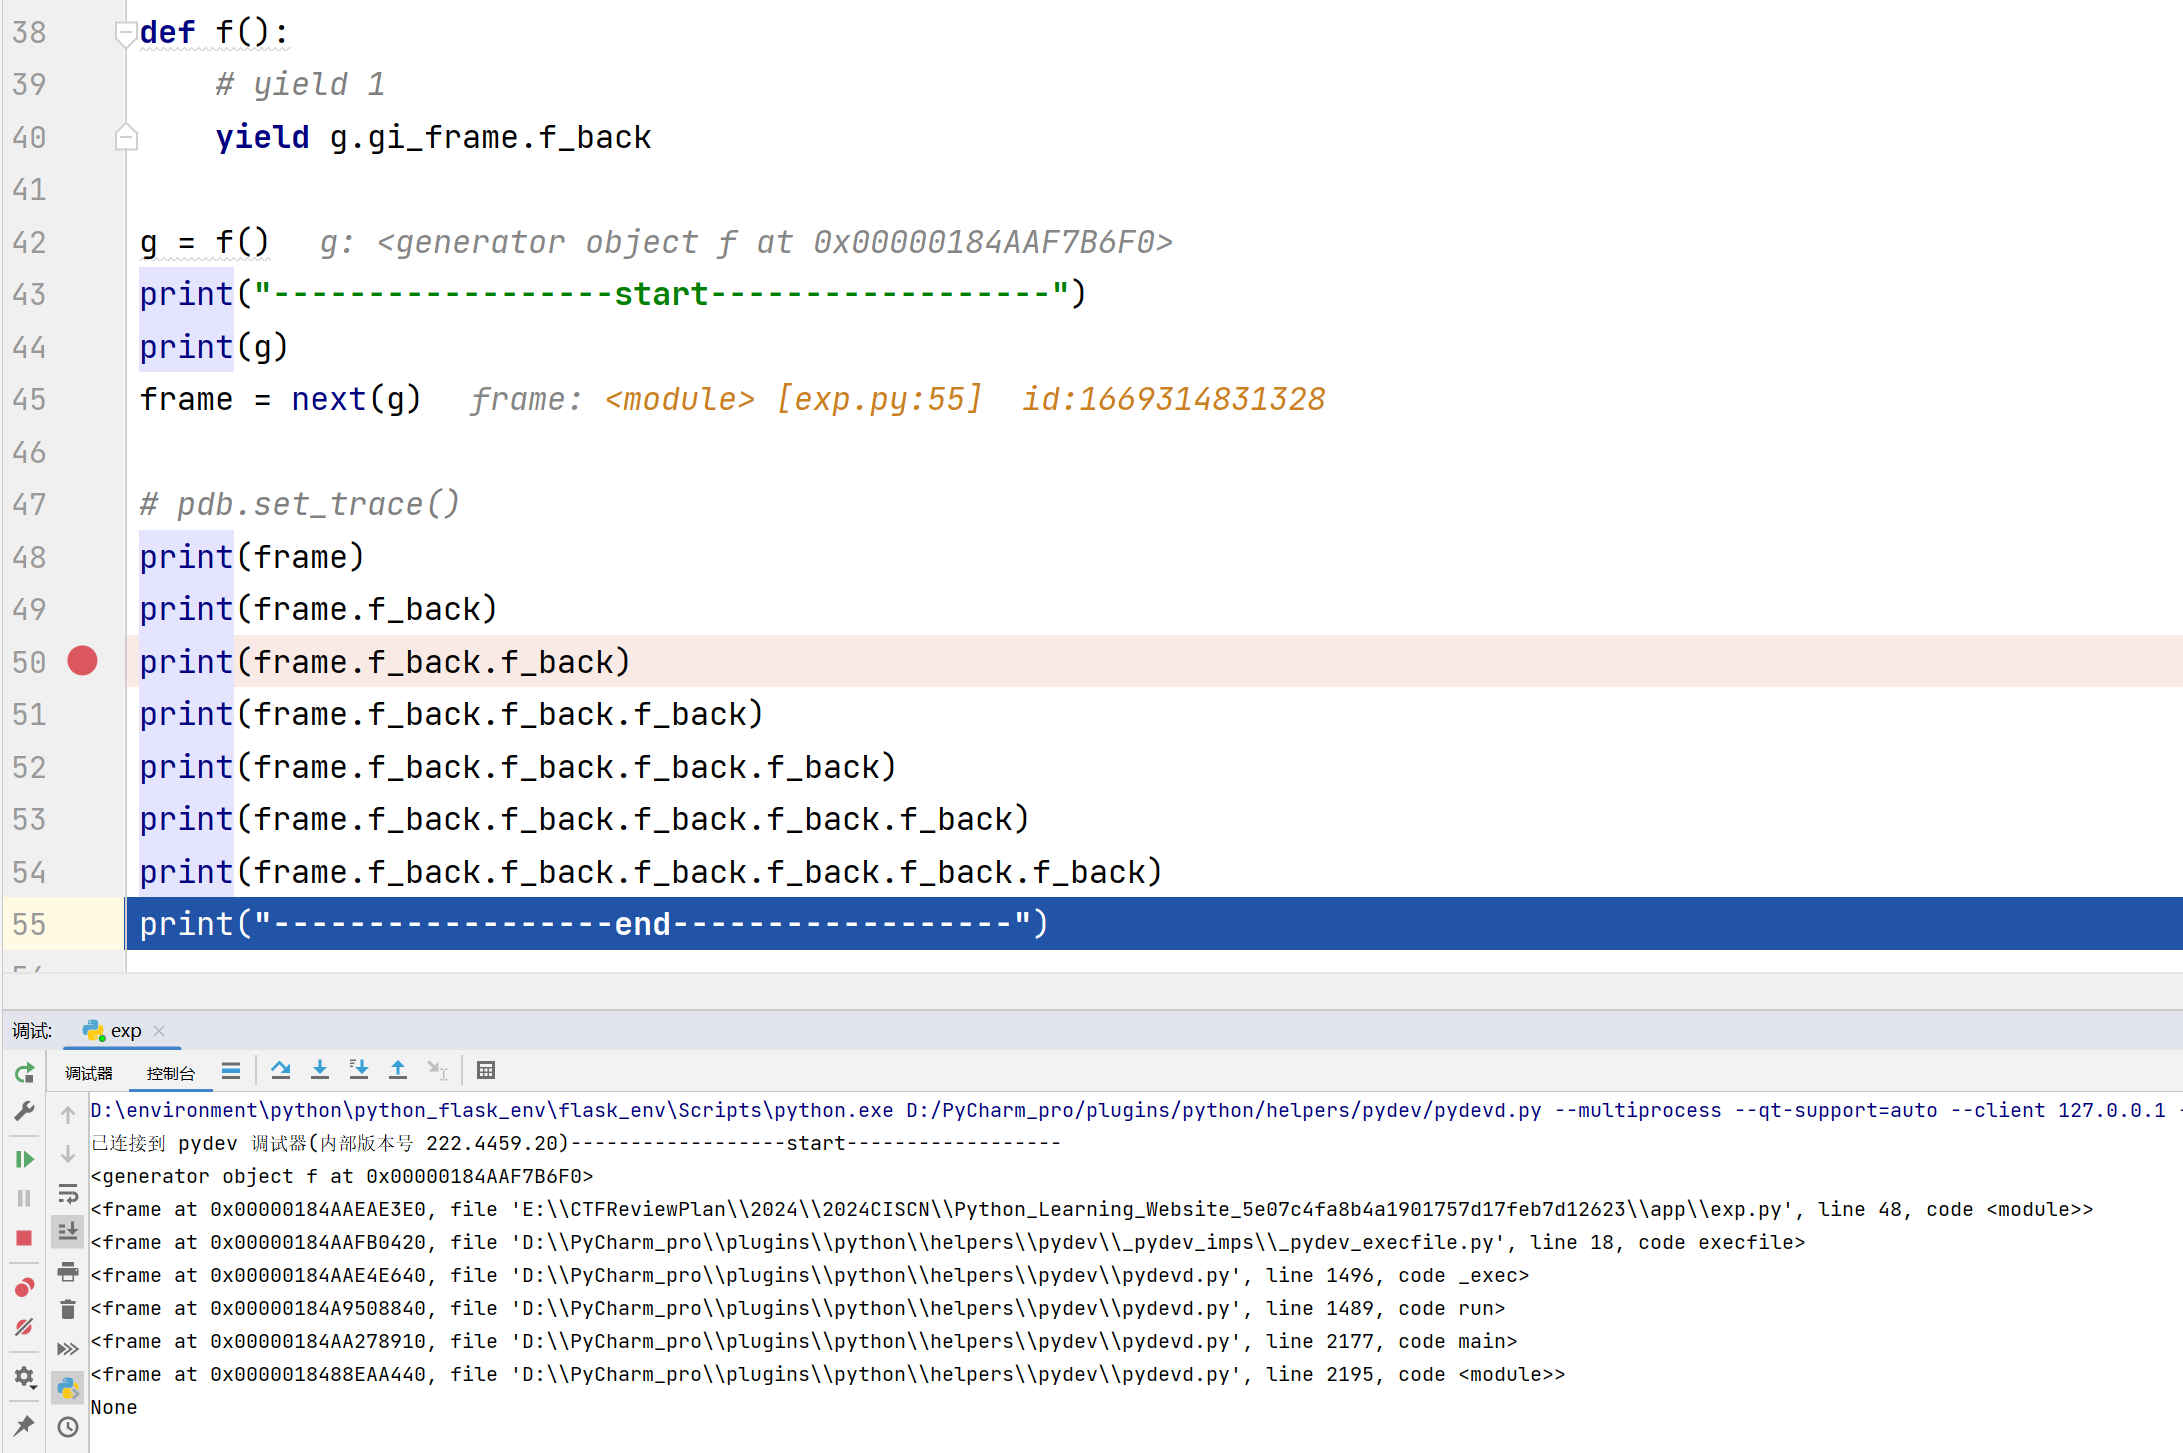Click python.exe path link in console

(x=492, y=1110)
